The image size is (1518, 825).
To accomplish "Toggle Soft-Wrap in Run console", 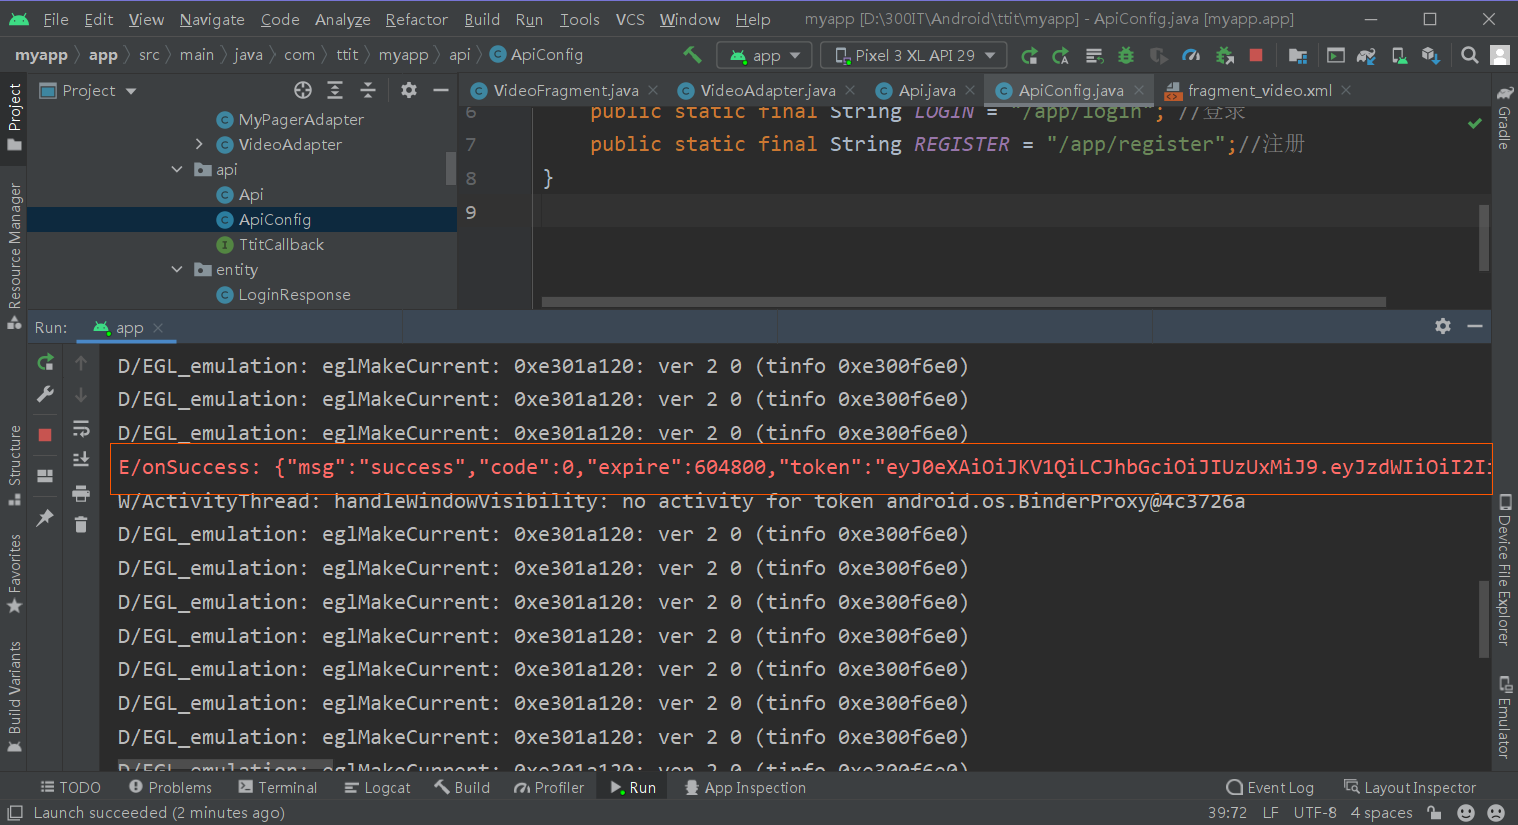I will [x=81, y=428].
